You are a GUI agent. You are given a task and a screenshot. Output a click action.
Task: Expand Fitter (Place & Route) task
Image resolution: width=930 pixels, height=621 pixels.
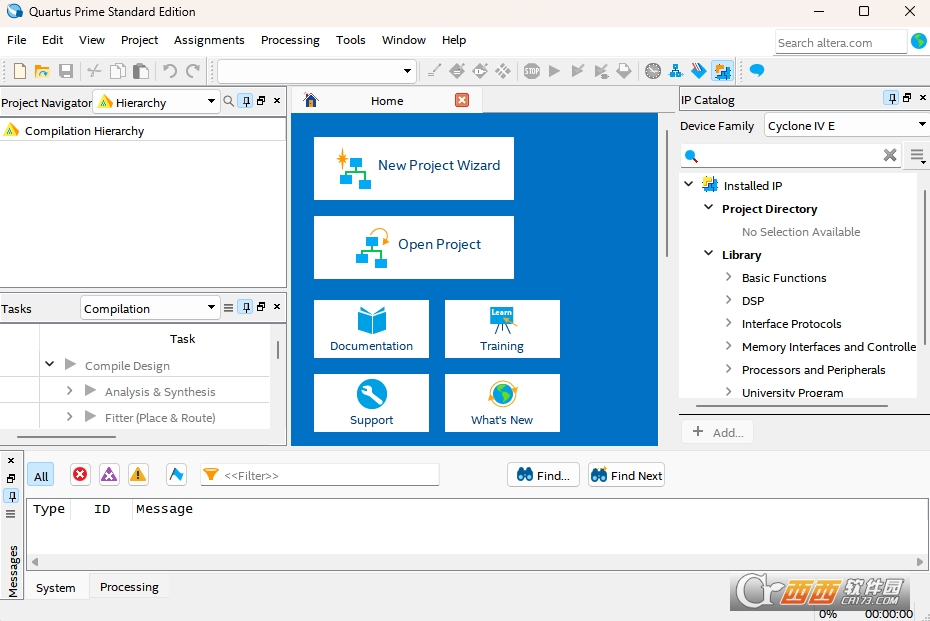[69, 417]
